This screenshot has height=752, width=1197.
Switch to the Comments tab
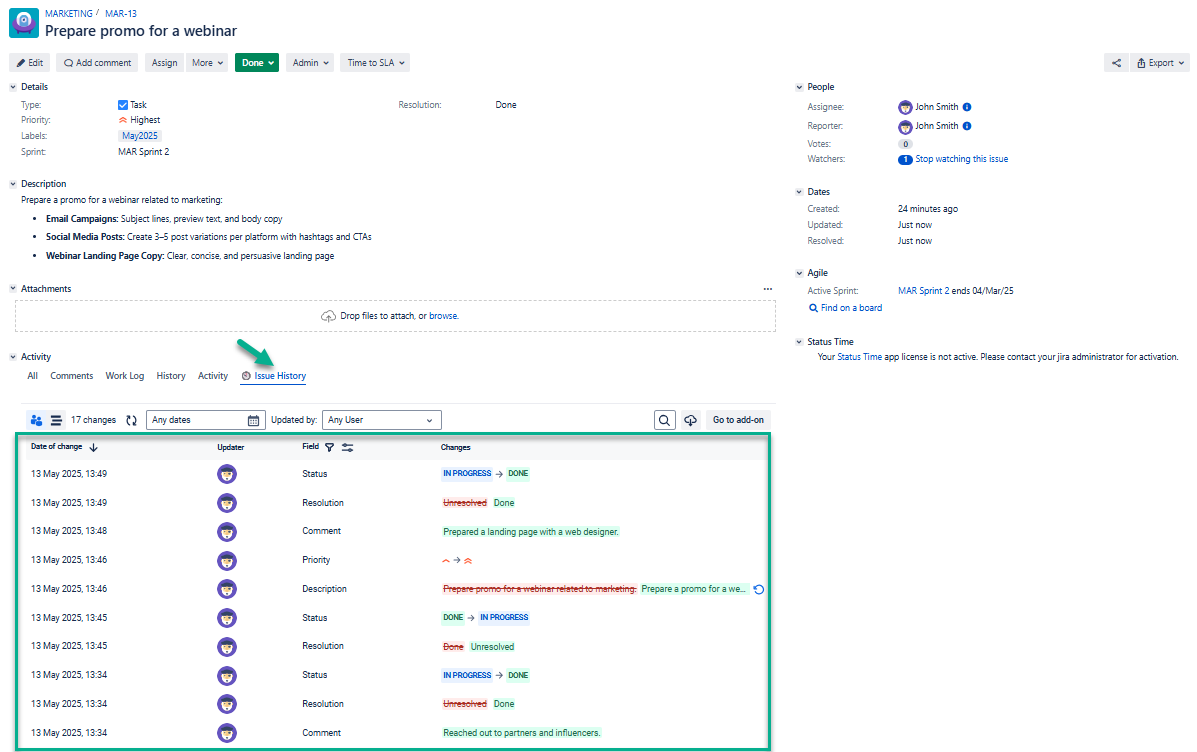tap(71, 375)
